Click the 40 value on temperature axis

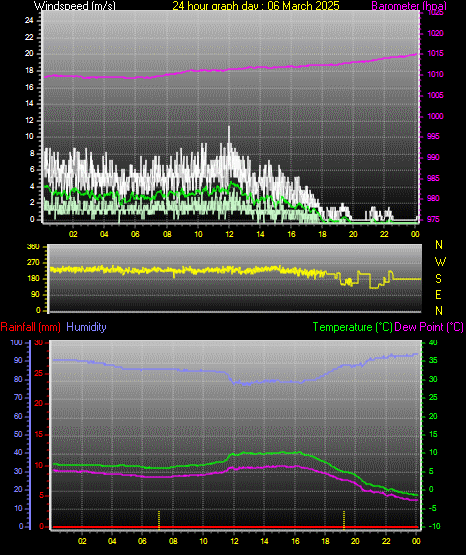[433, 343]
